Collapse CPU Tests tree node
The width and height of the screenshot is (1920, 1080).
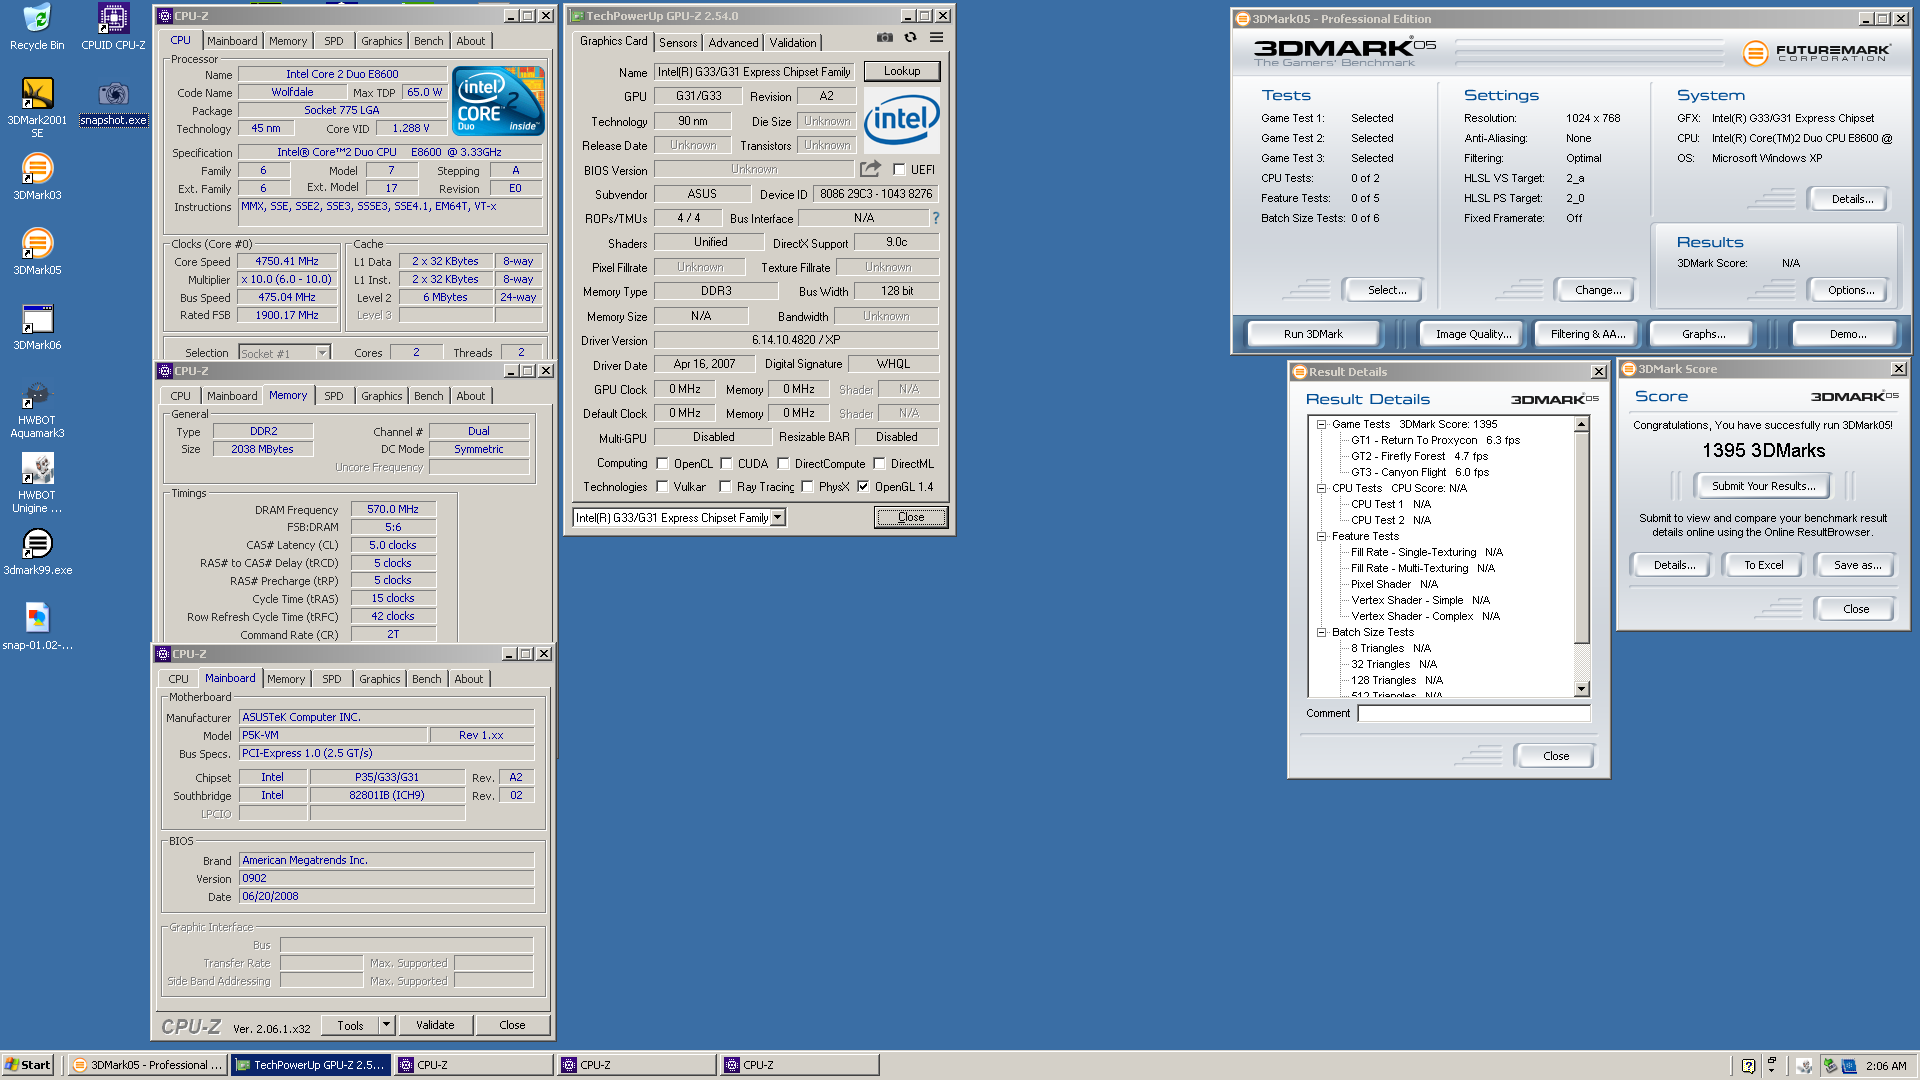pos(1321,488)
